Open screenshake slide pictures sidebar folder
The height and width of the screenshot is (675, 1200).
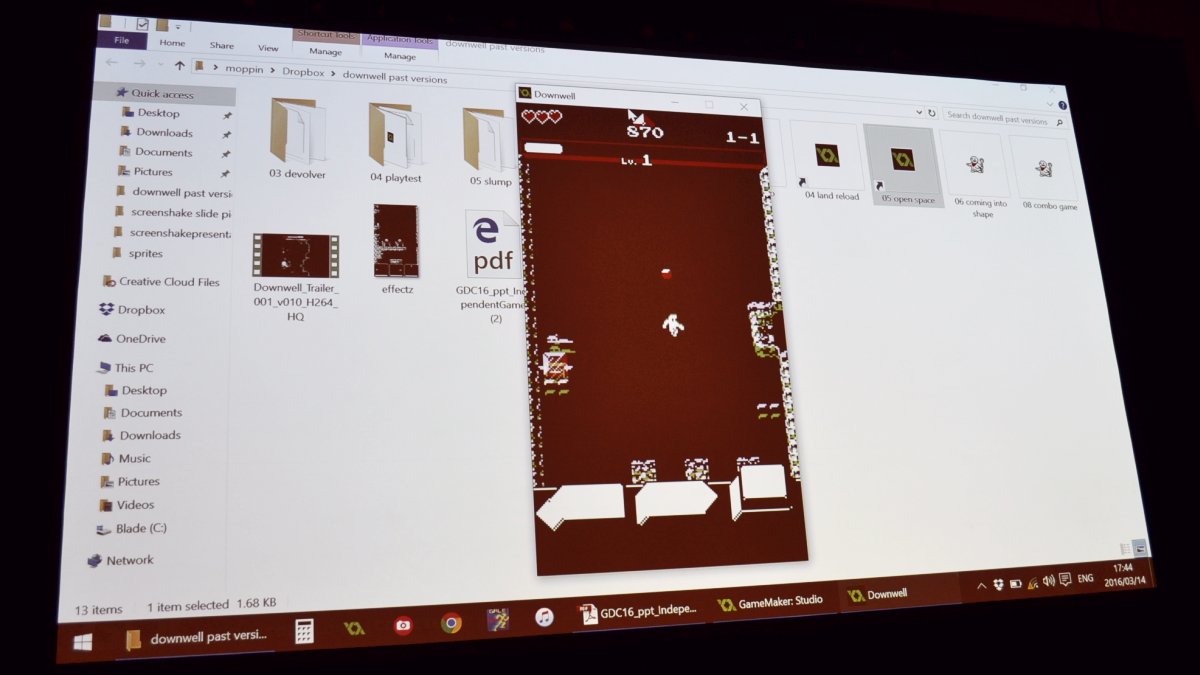tap(172, 212)
